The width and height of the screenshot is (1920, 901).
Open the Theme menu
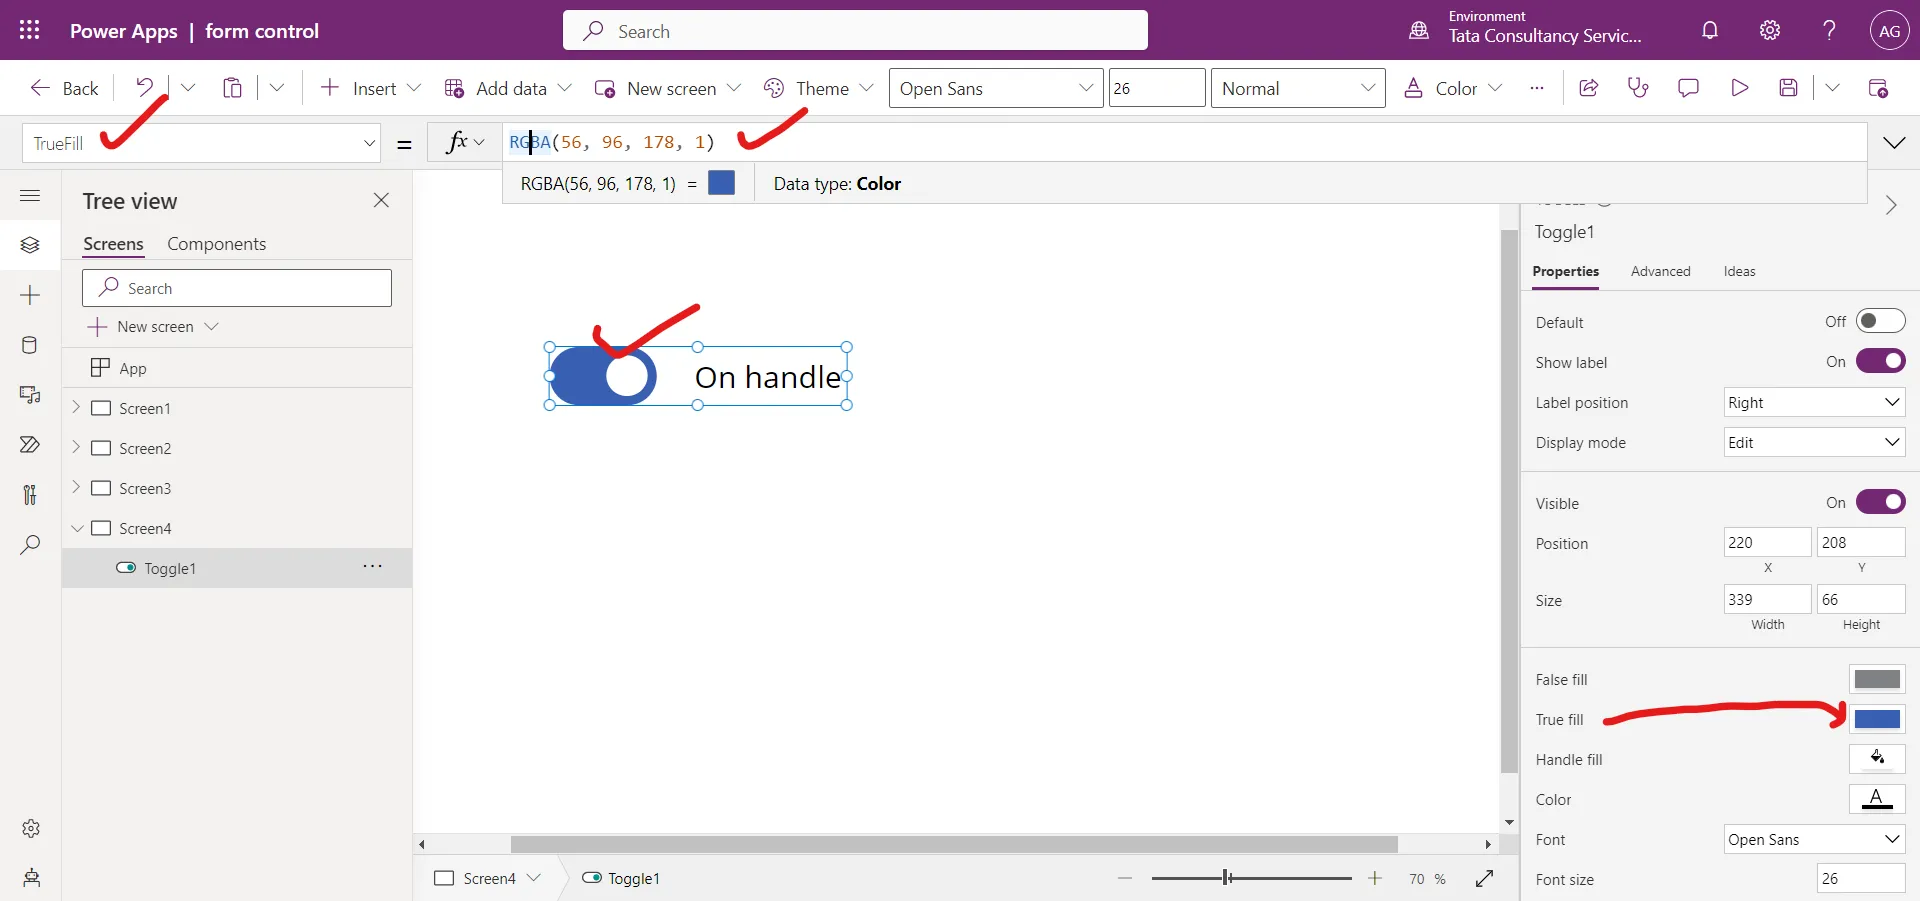click(818, 88)
